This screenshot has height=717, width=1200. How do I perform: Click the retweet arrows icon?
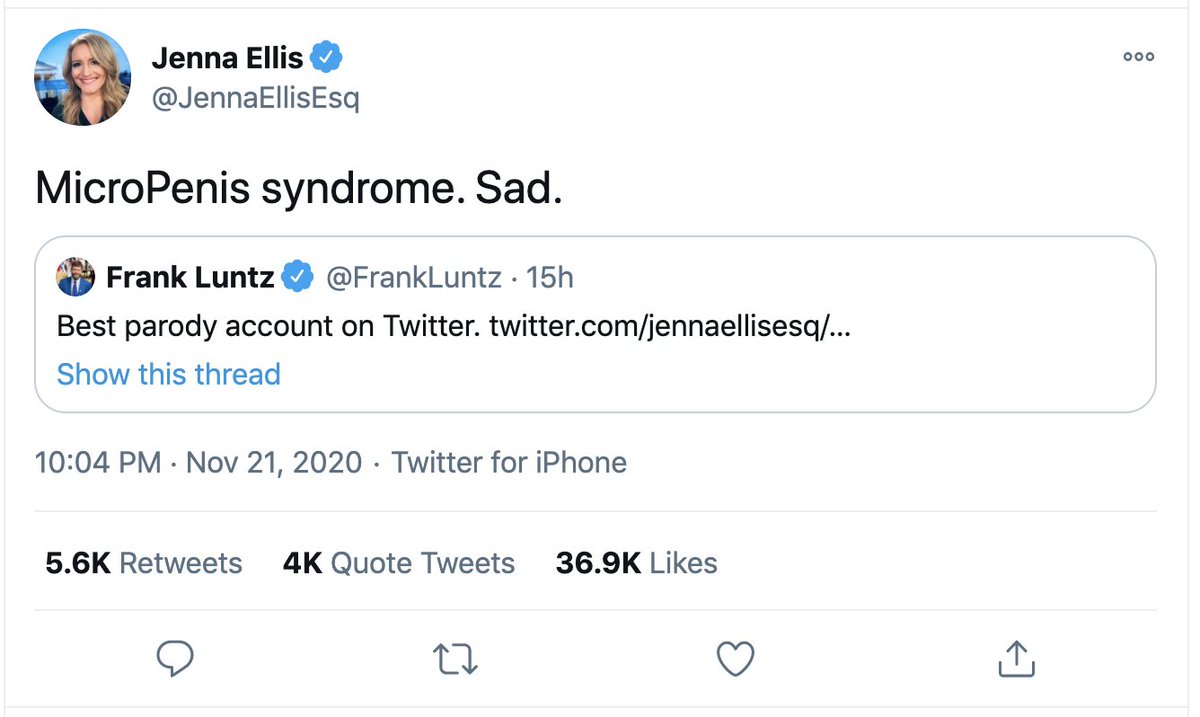[x=455, y=659]
